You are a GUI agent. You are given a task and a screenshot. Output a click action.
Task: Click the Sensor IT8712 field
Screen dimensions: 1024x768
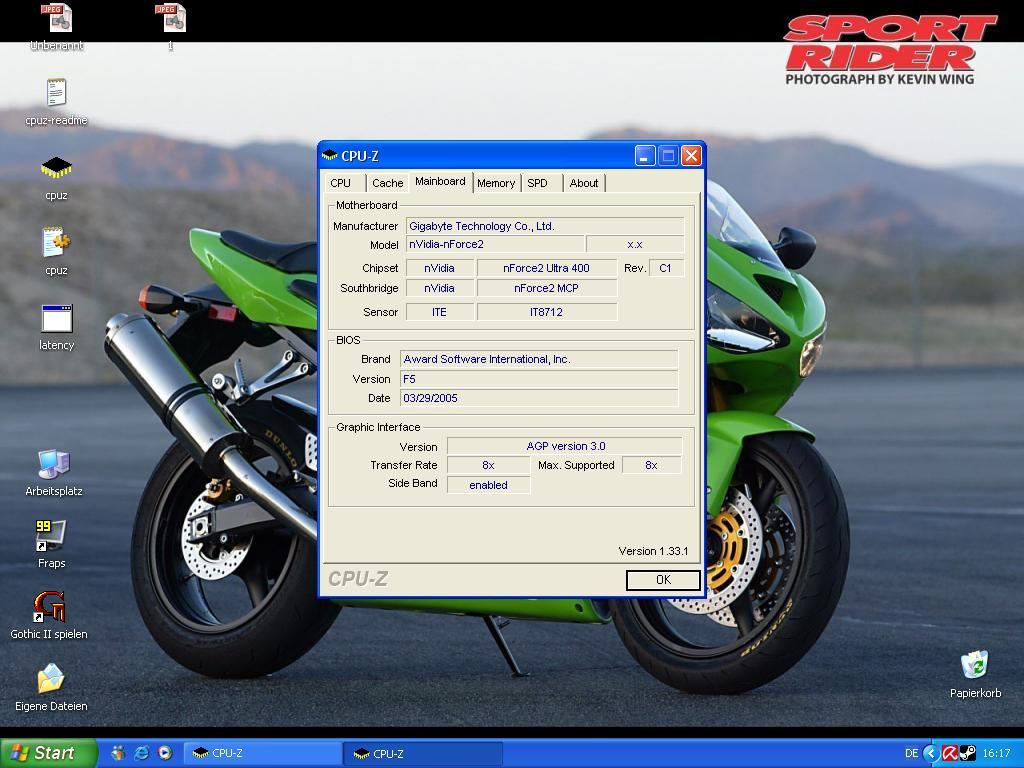[547, 312]
